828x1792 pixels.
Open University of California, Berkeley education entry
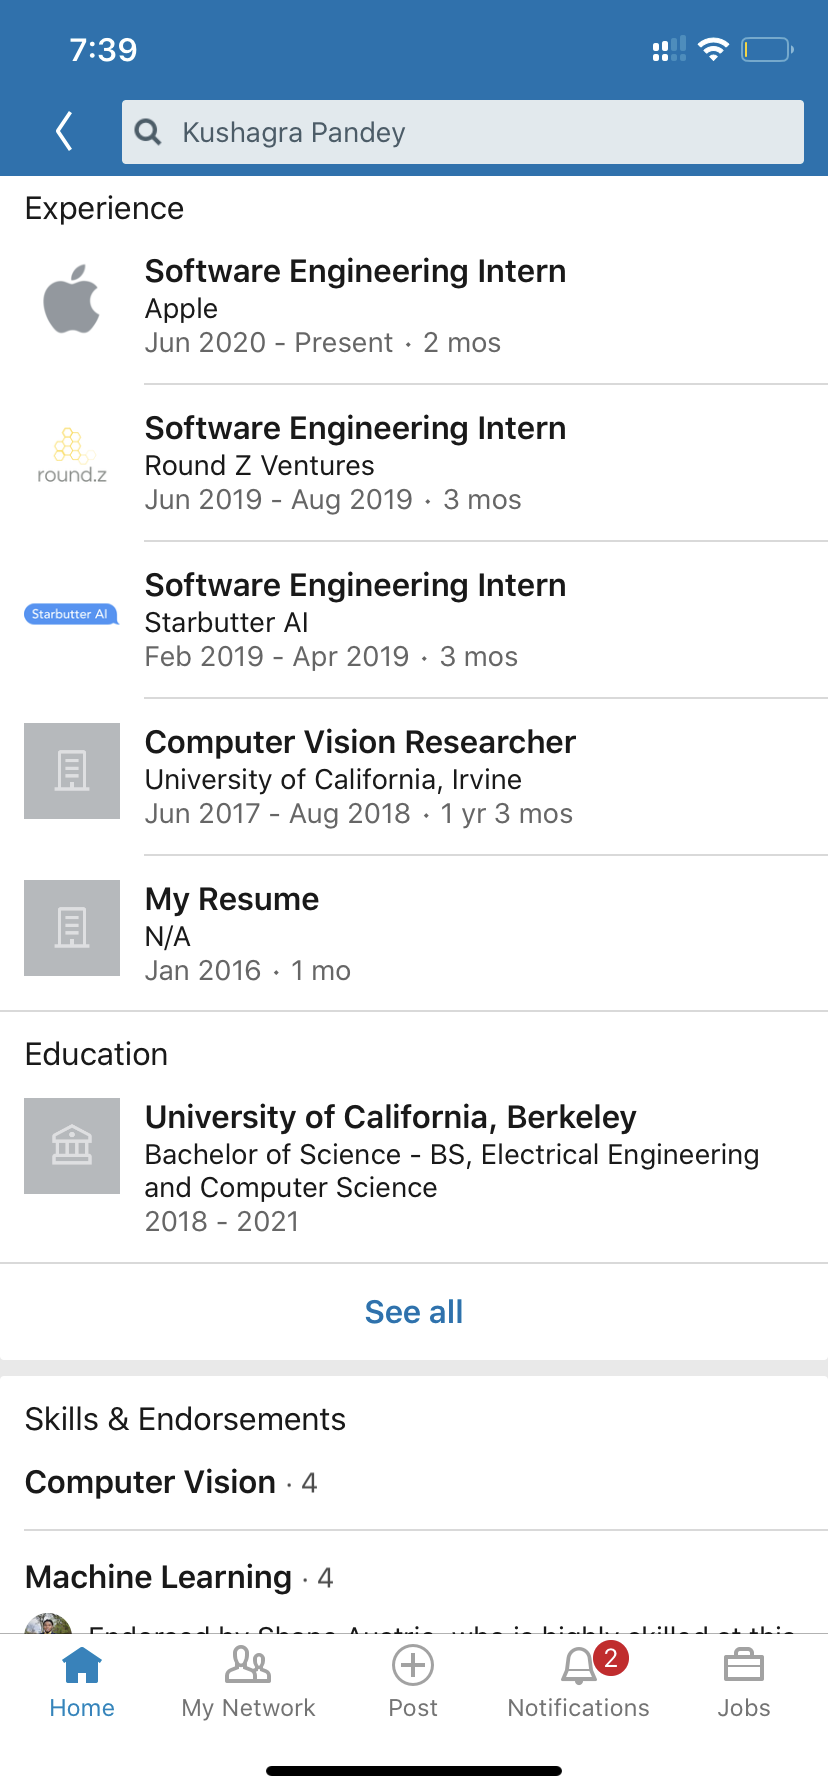[390, 1118]
